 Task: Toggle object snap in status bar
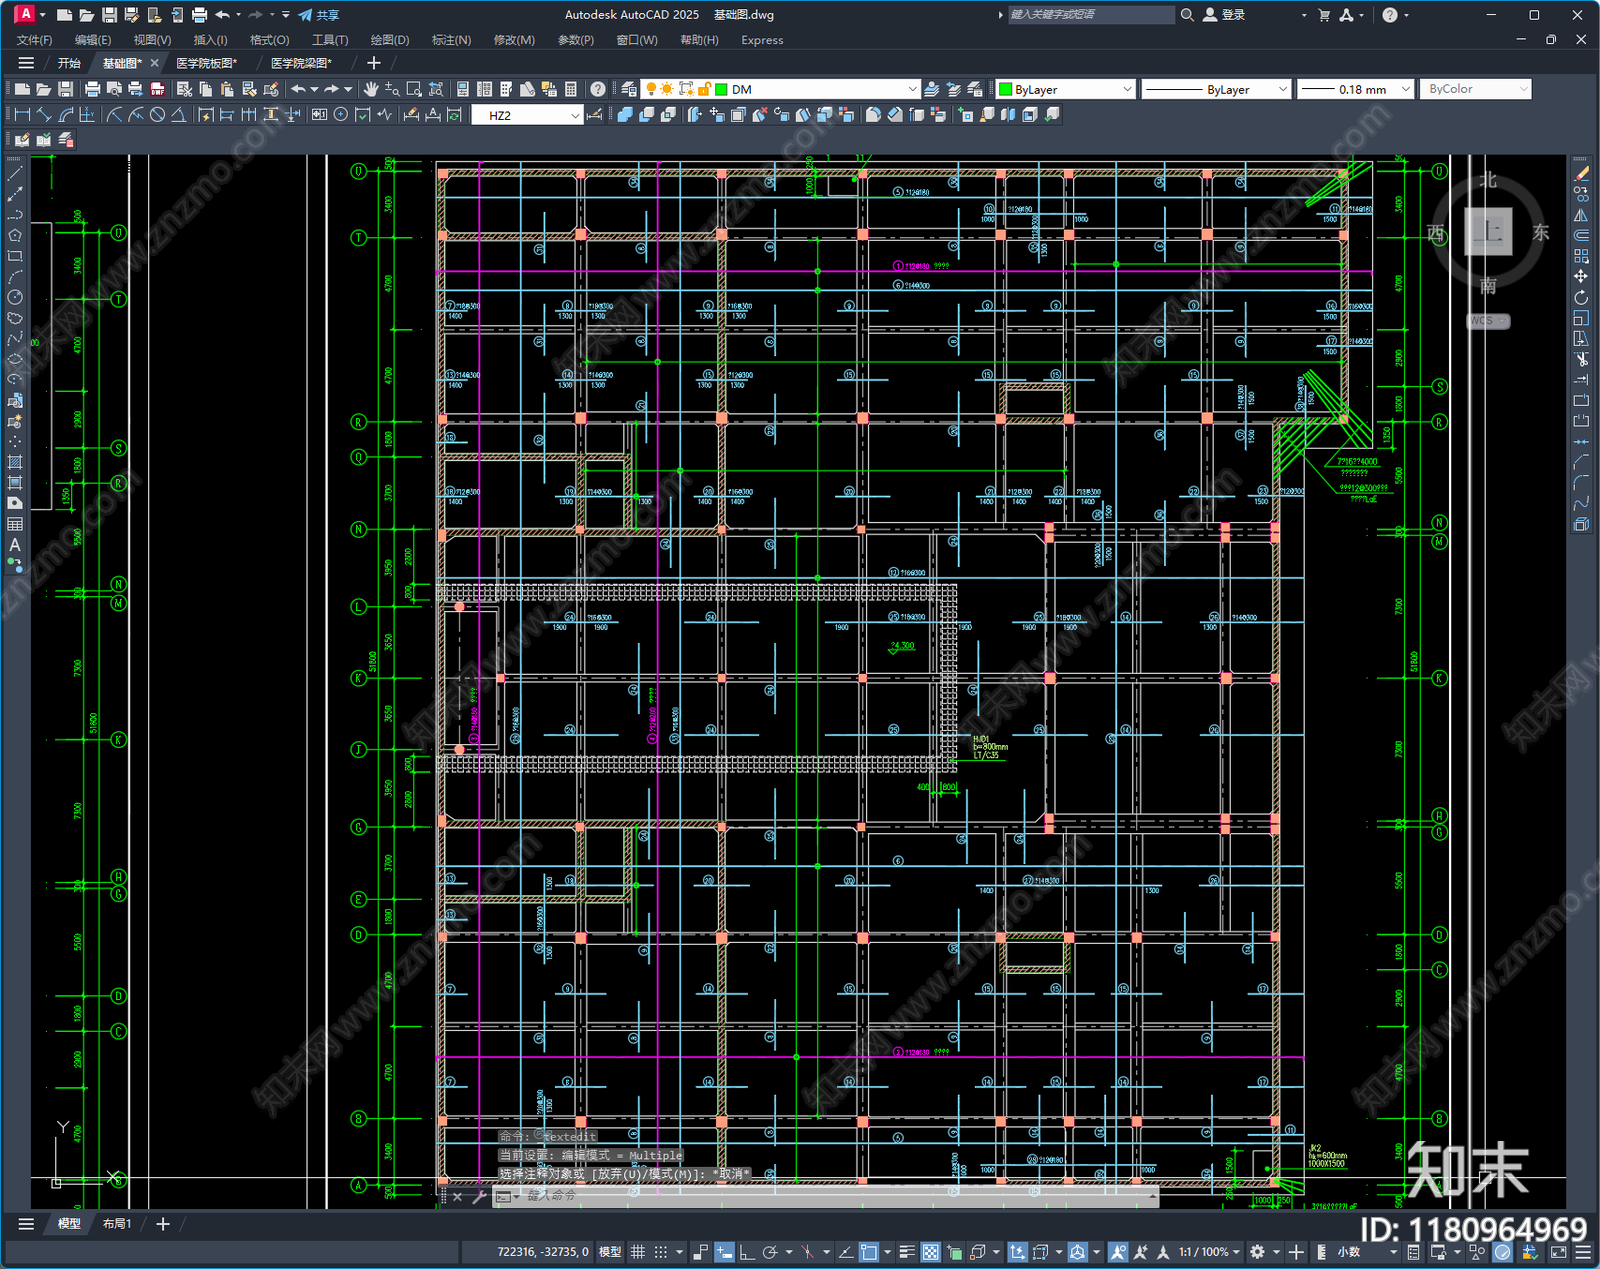(869, 1252)
